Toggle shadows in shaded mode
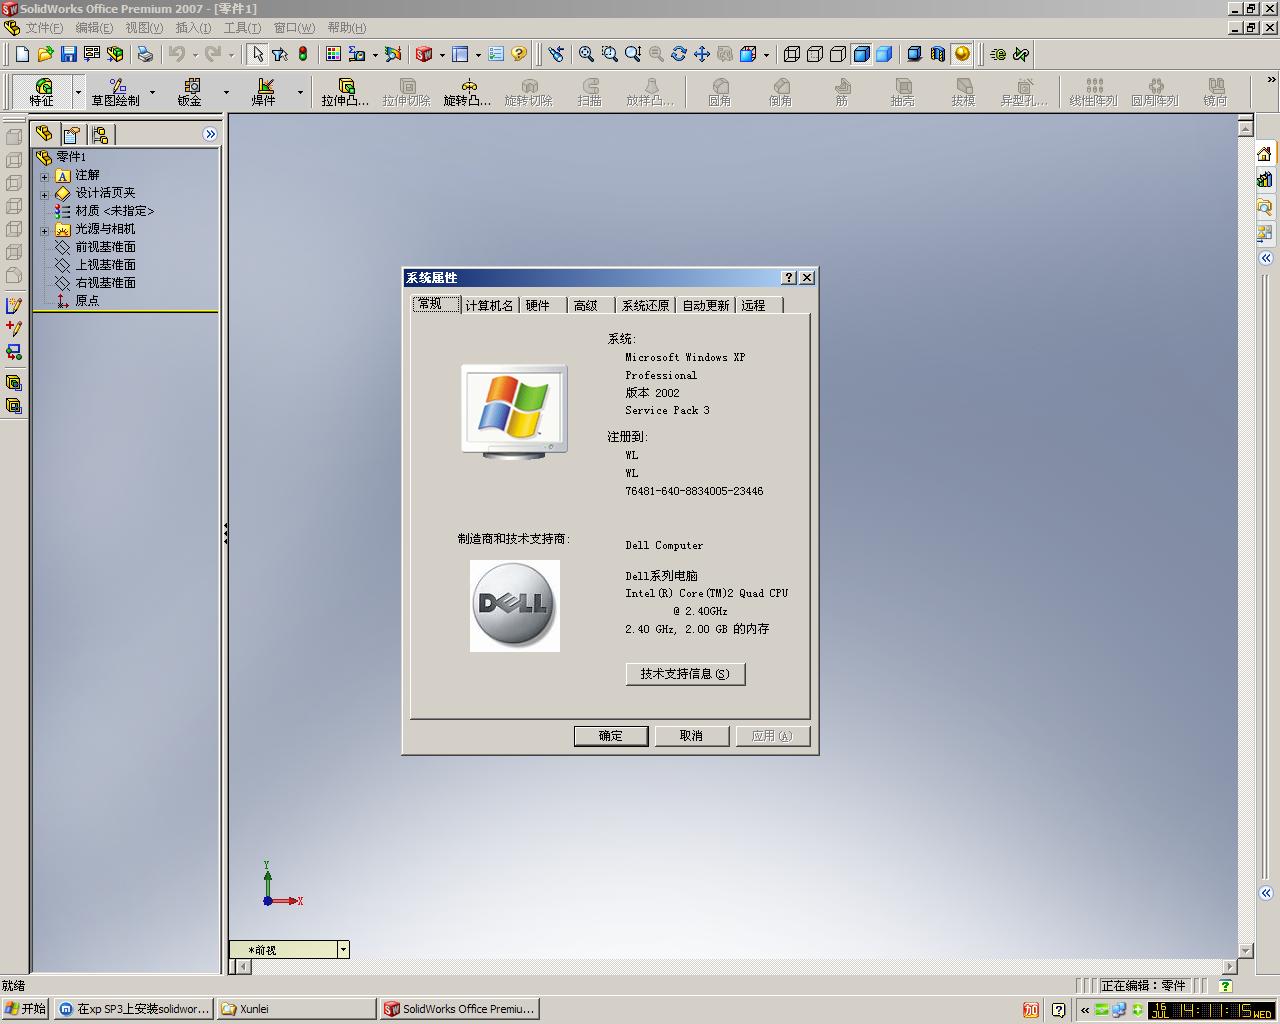This screenshot has width=1280, height=1024. pos(914,54)
